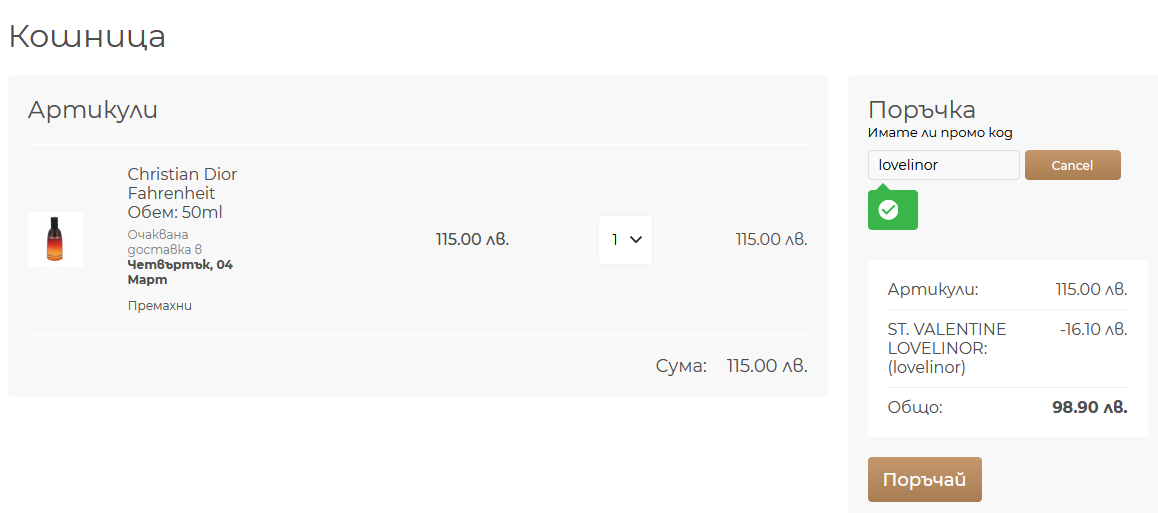The width and height of the screenshot is (1158, 513).
Task: Click the Сума subtotal label
Action: click(682, 366)
